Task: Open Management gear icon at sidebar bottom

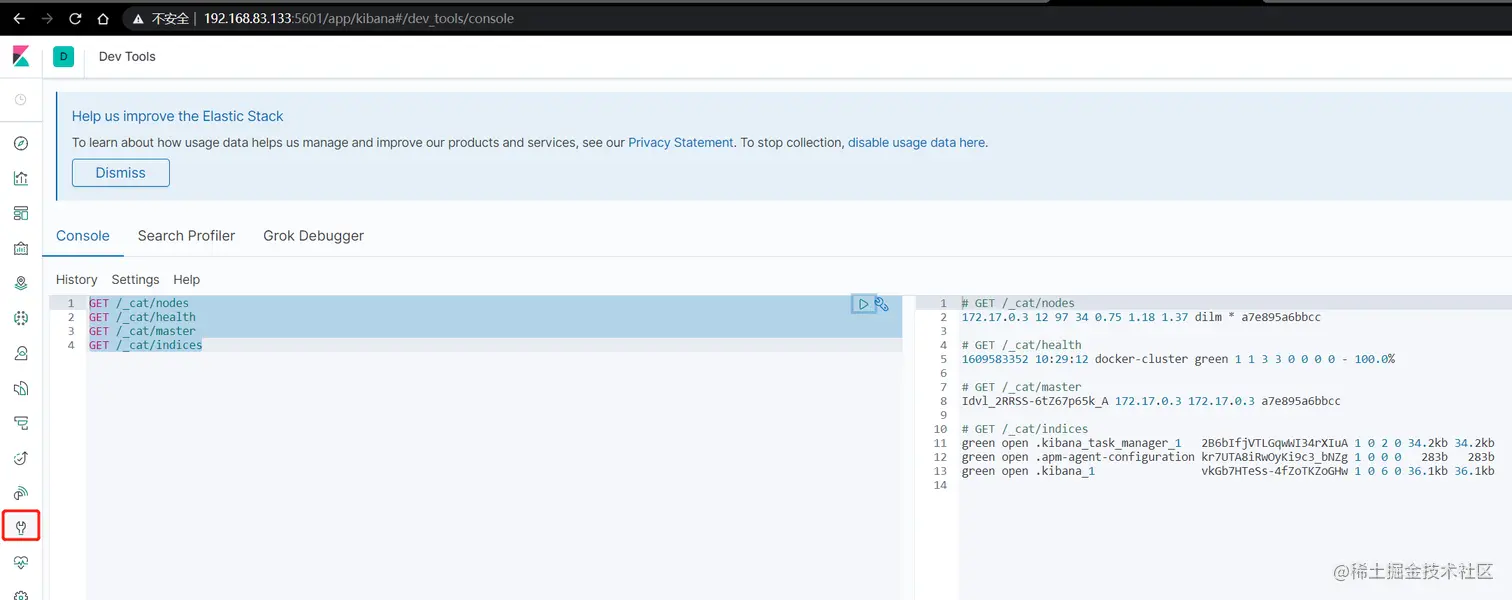Action: pyautogui.click(x=21, y=595)
